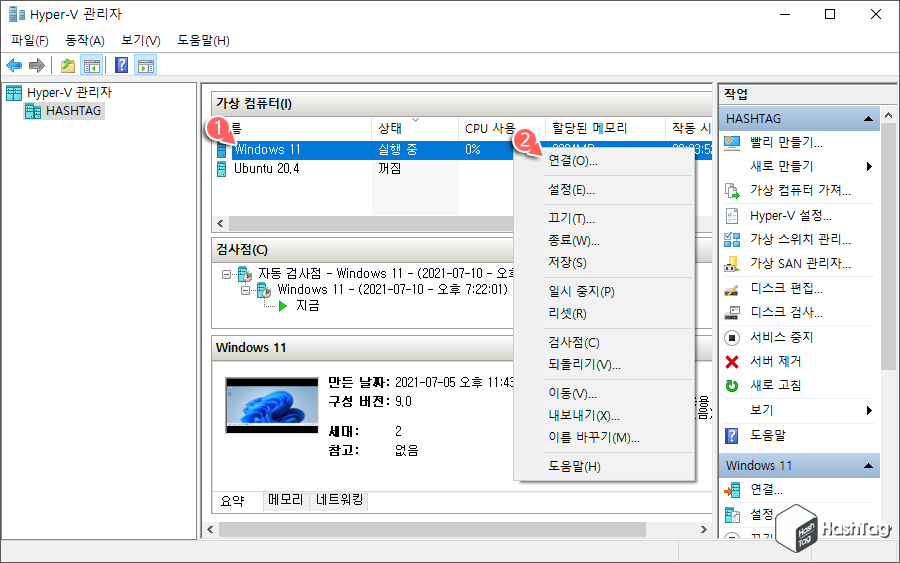
Task: Click right arrow of bottom horizontal scrollbar
Action: click(704, 529)
